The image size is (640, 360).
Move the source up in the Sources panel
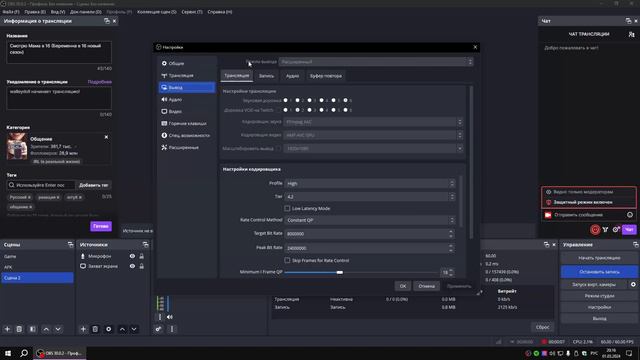click(122, 329)
